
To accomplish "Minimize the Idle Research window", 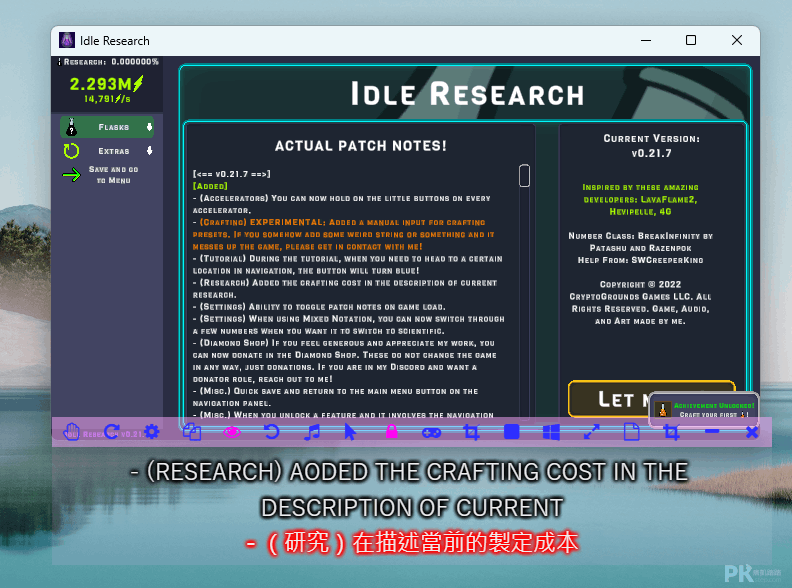I will [x=646, y=40].
